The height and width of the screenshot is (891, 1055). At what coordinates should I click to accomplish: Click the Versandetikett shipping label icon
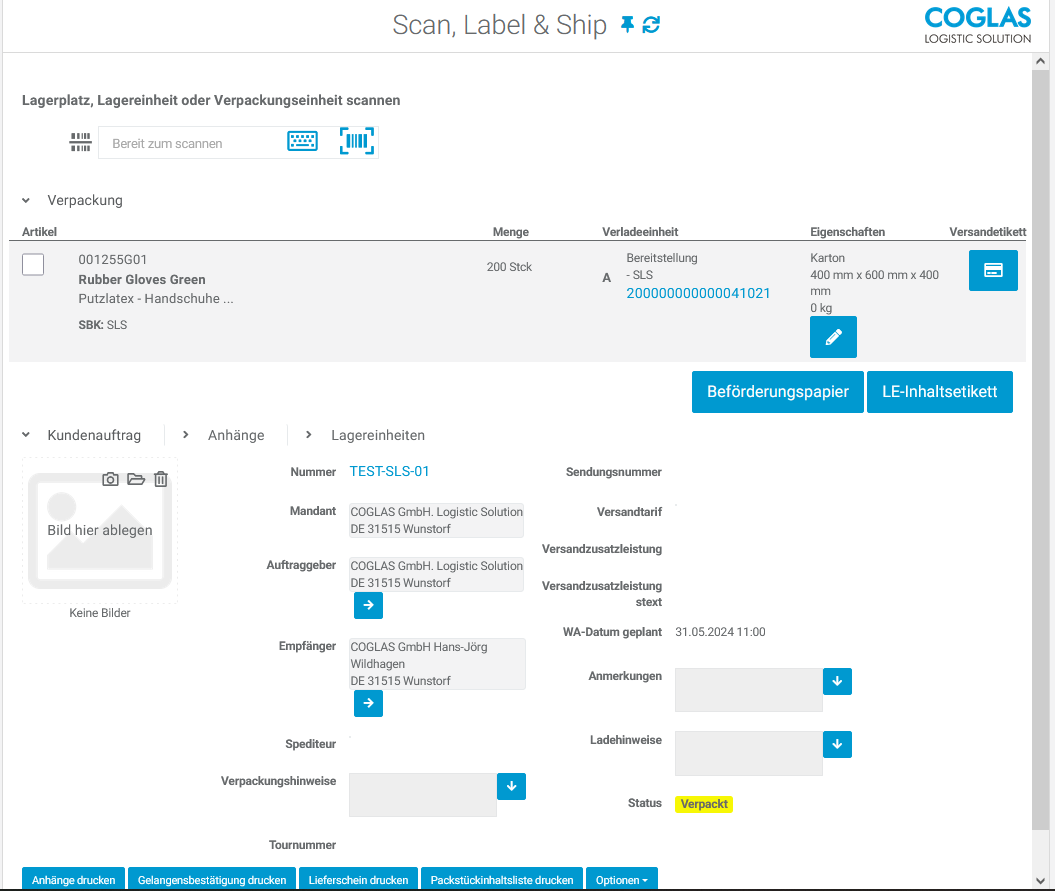pyautogui.click(x=993, y=270)
